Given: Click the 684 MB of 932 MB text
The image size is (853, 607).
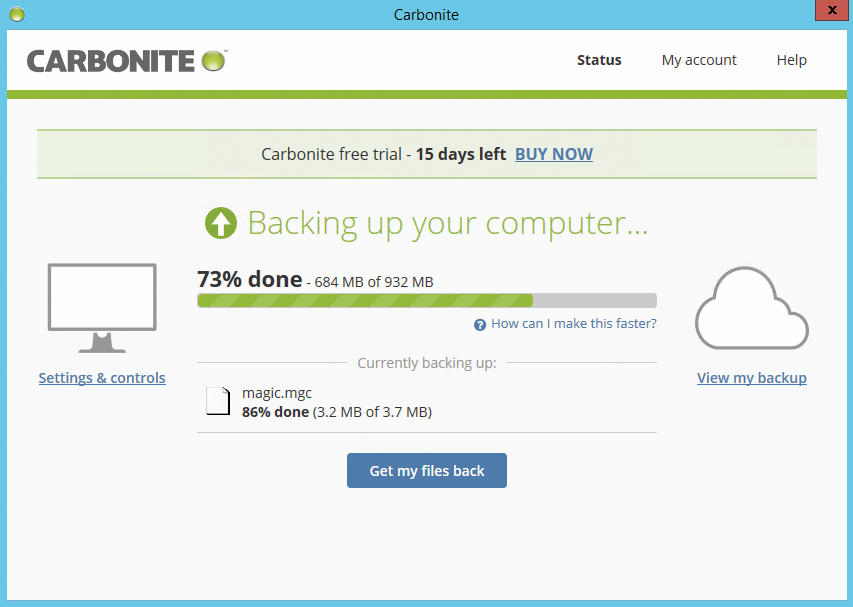Looking at the screenshot, I should (x=374, y=282).
